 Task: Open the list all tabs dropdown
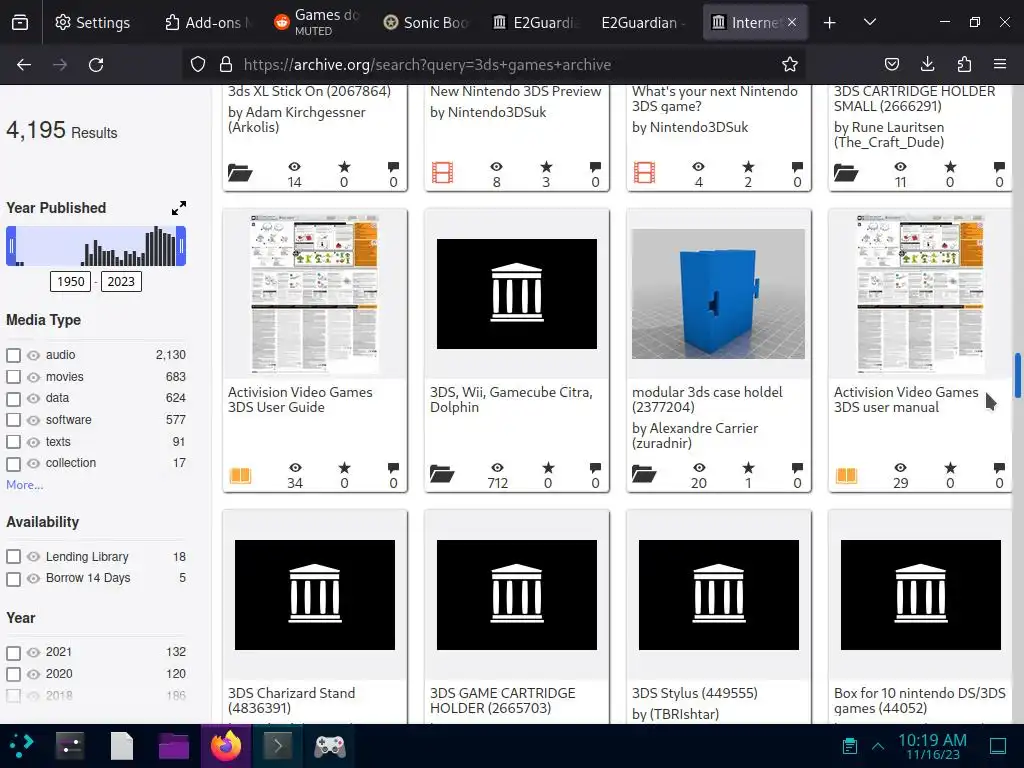click(x=870, y=23)
